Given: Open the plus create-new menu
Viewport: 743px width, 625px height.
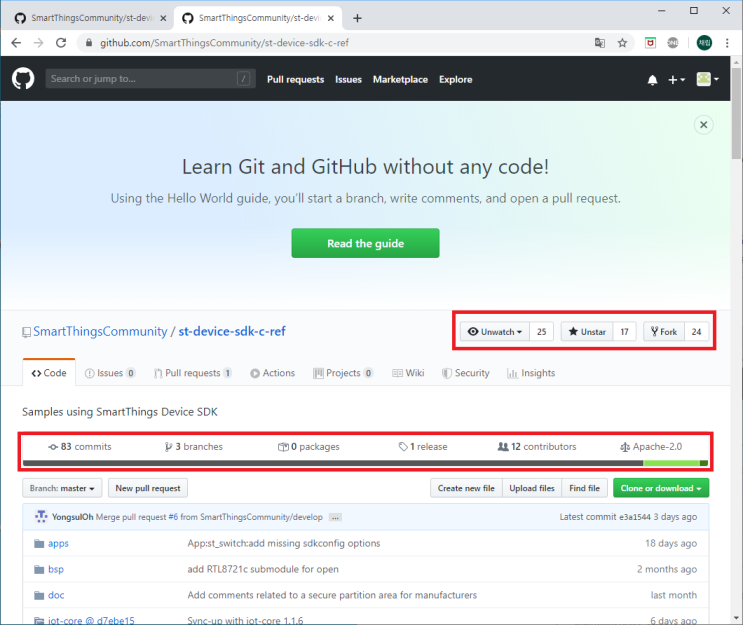Looking at the screenshot, I should click(x=677, y=80).
